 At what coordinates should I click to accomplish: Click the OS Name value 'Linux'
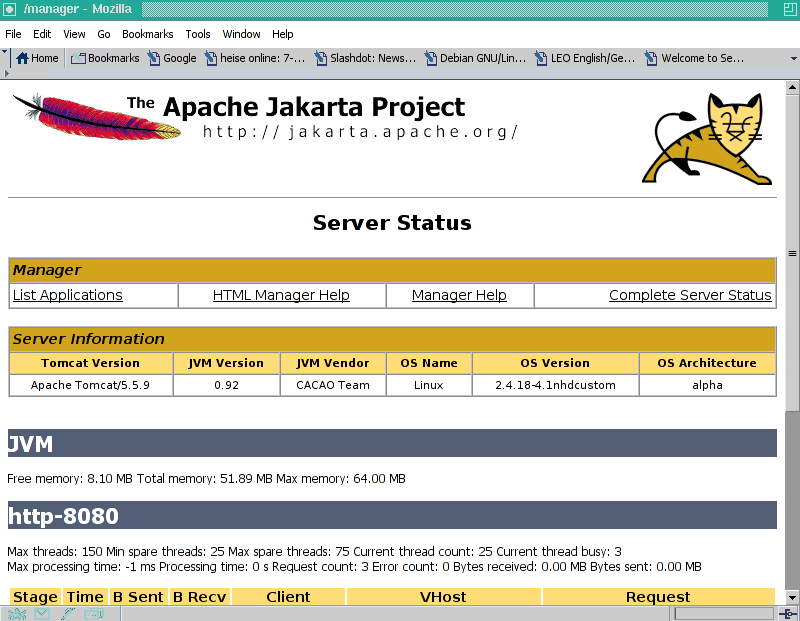coord(429,385)
